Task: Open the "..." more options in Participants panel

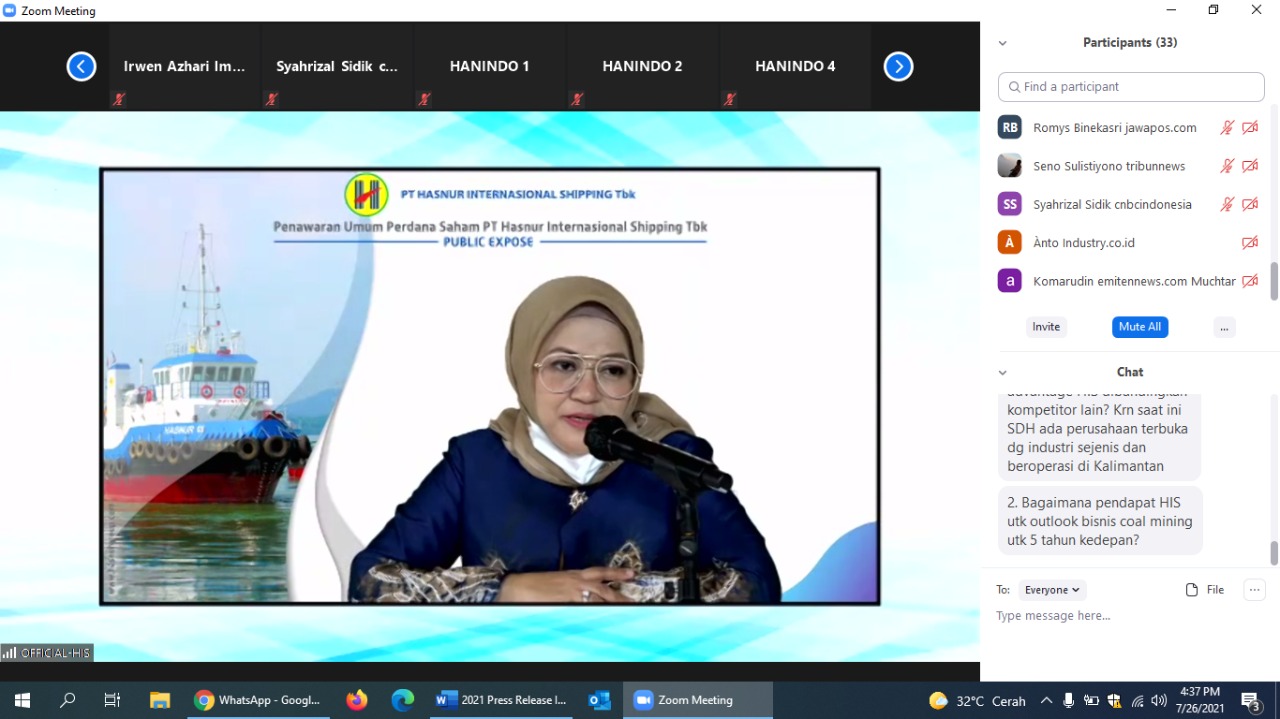Action: (x=1224, y=326)
